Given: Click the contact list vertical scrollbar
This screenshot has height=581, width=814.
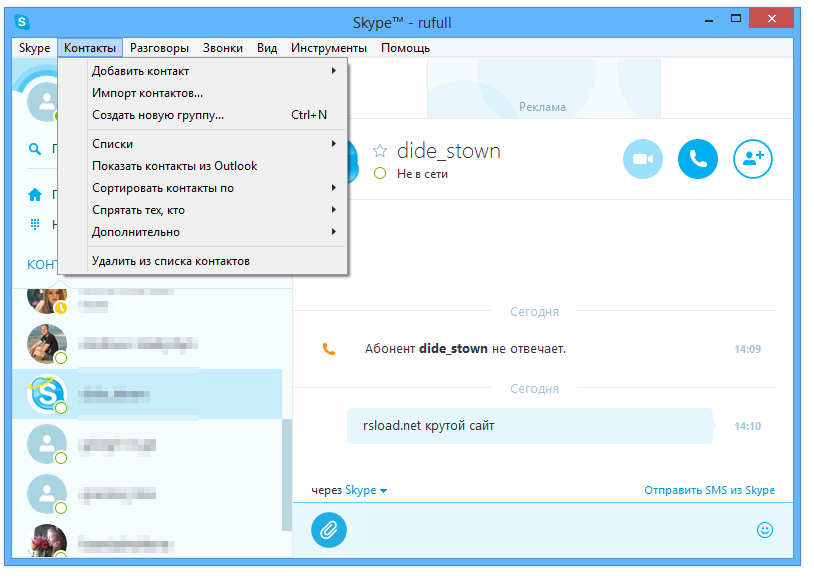Looking at the screenshot, I should pyautogui.click(x=287, y=475).
